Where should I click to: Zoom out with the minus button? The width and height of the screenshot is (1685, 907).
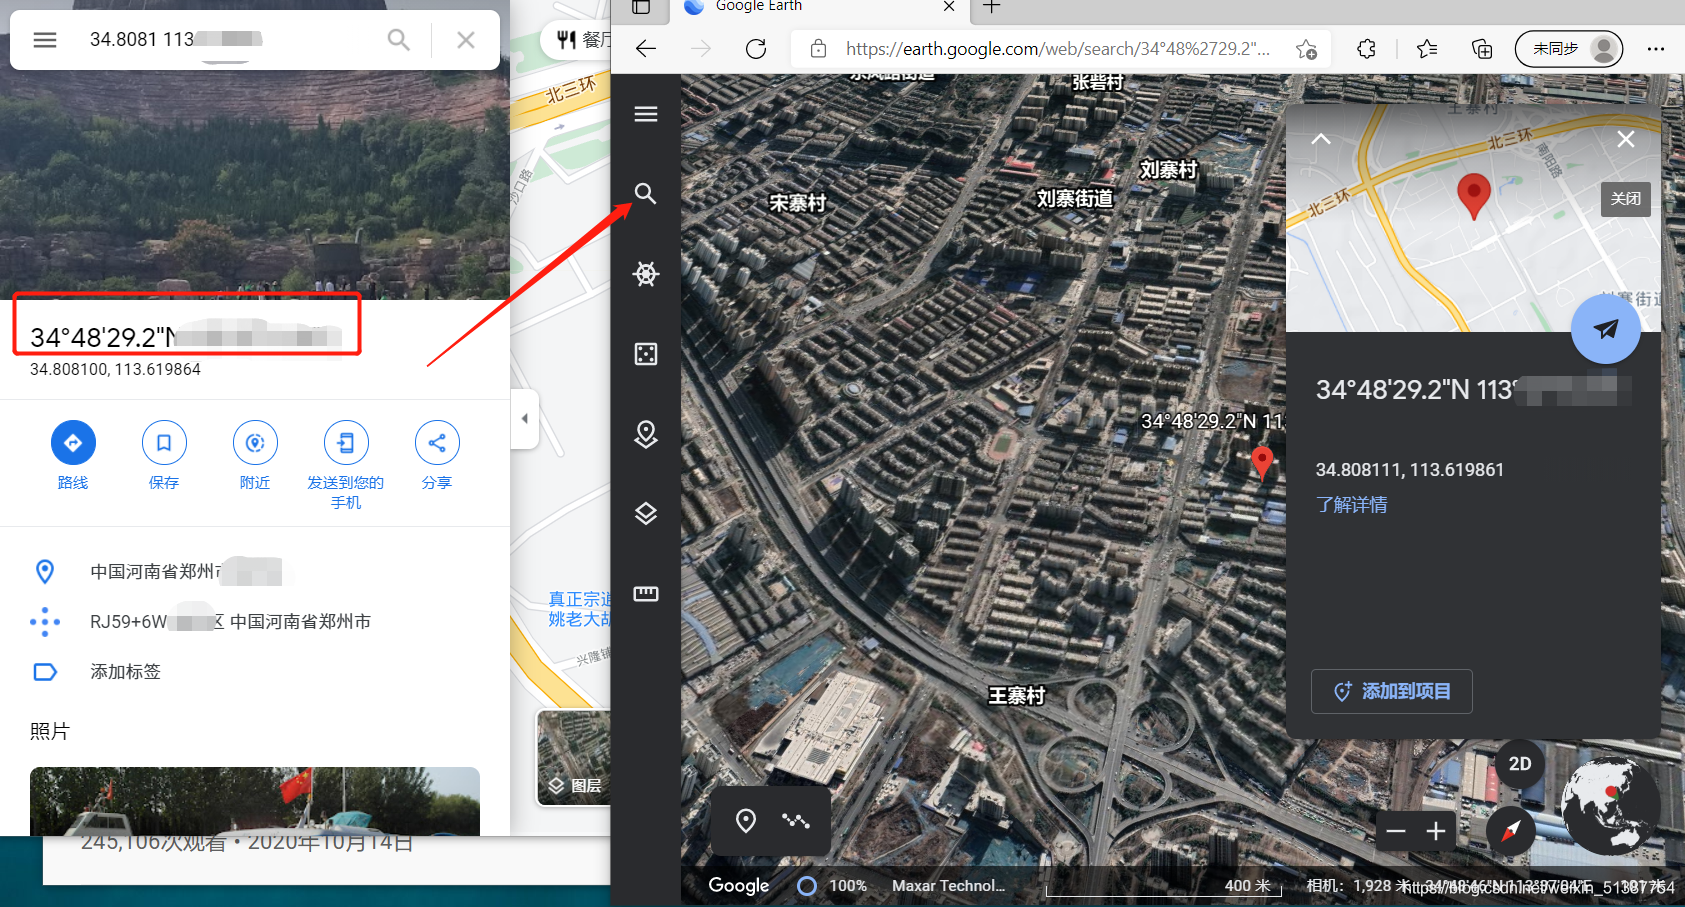1396,831
